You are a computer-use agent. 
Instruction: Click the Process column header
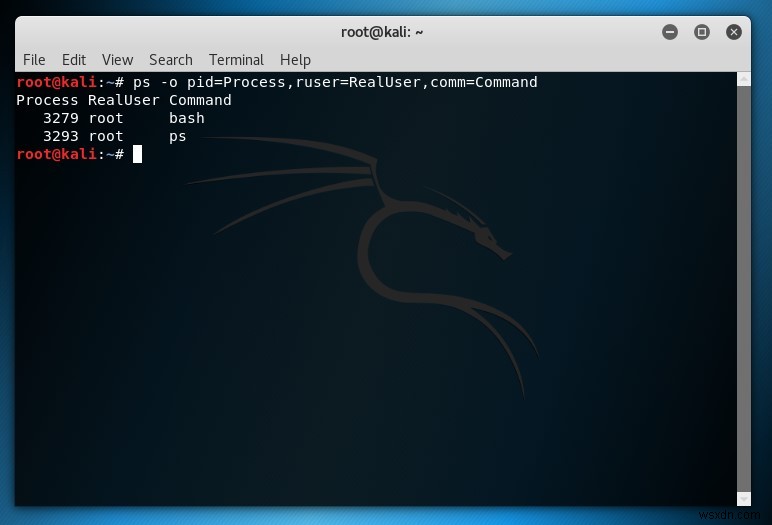[x=47, y=100]
